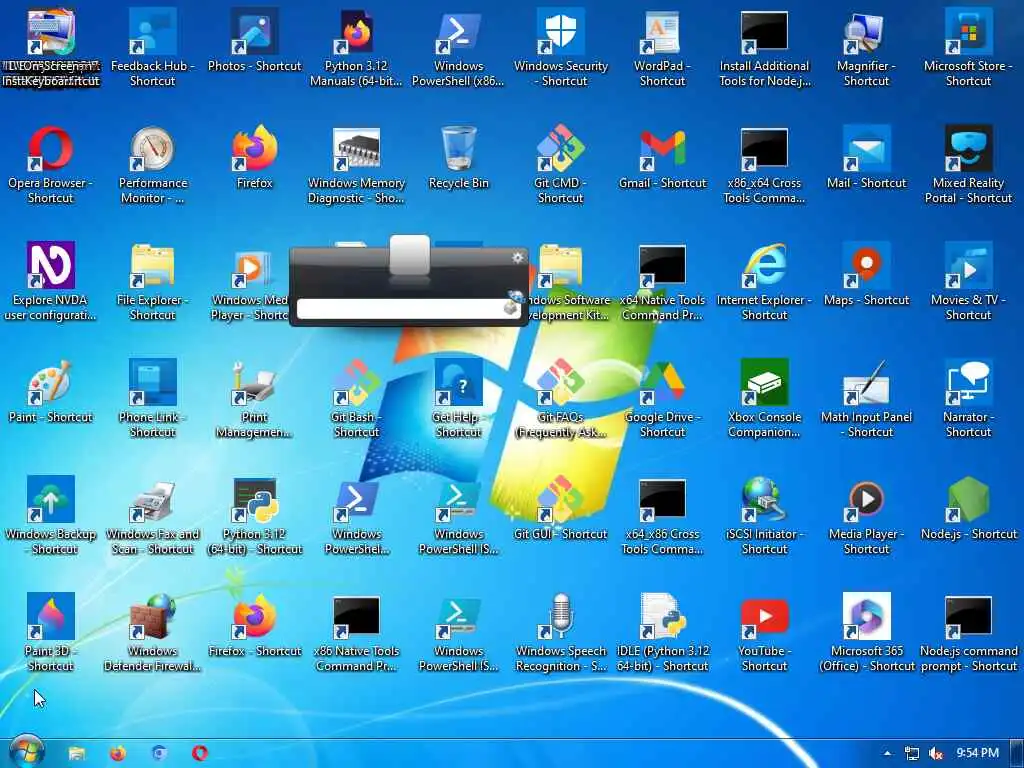Select the Math Input Panel shortcut
The height and width of the screenshot is (768, 1024).
pyautogui.click(x=866, y=398)
